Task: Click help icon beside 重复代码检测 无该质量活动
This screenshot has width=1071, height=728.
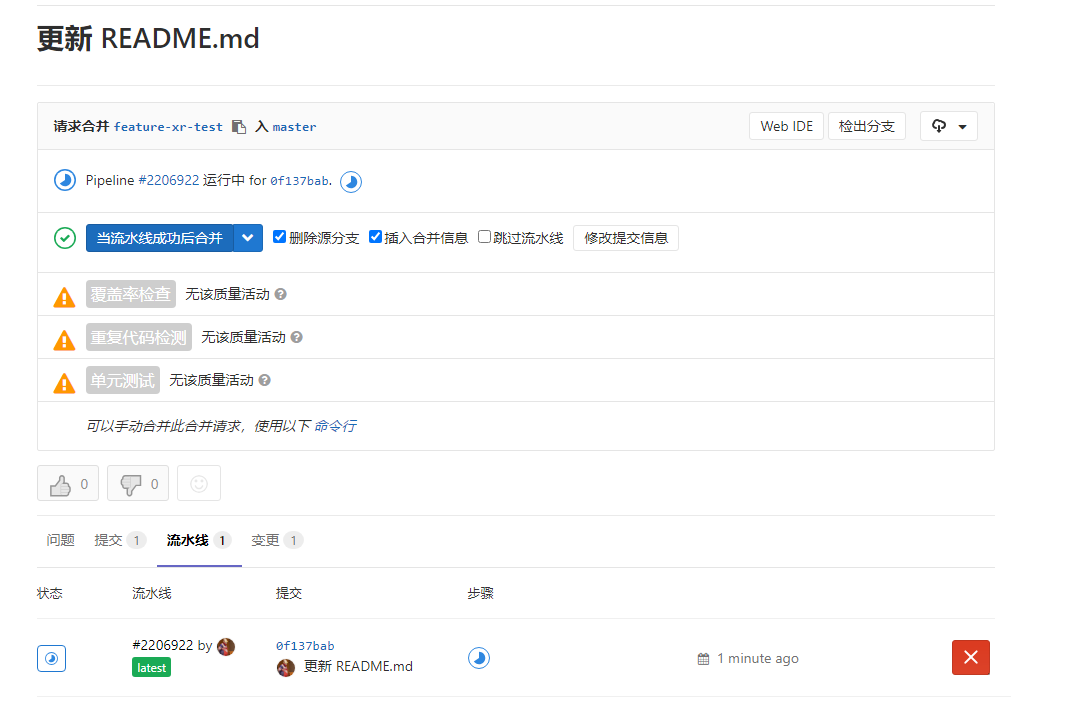Action: pos(296,337)
